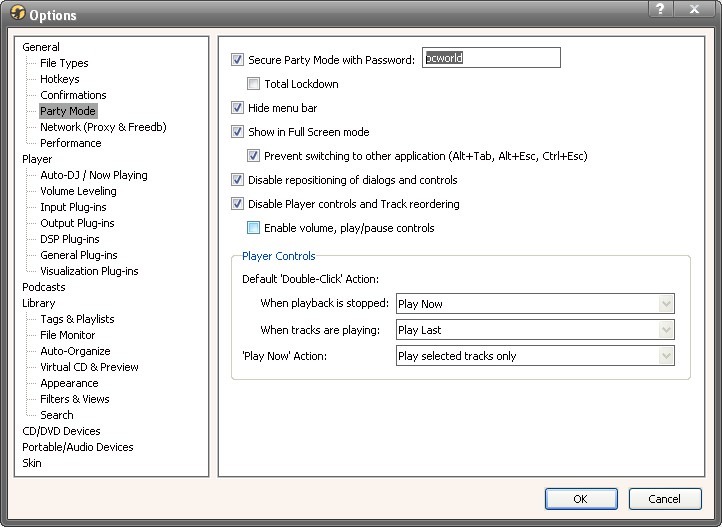Click the party mode password field
This screenshot has width=722, height=527.
coord(491,58)
